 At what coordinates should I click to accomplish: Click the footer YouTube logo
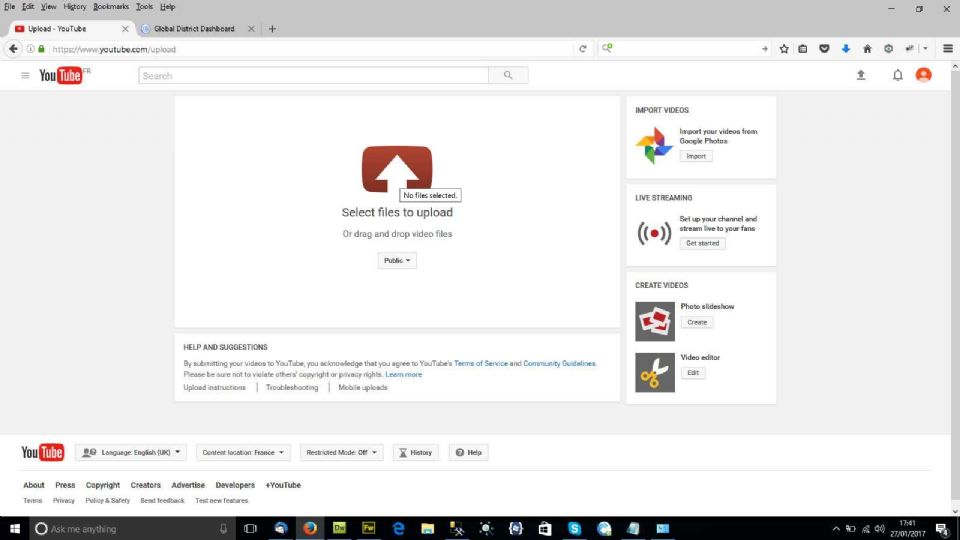[42, 452]
